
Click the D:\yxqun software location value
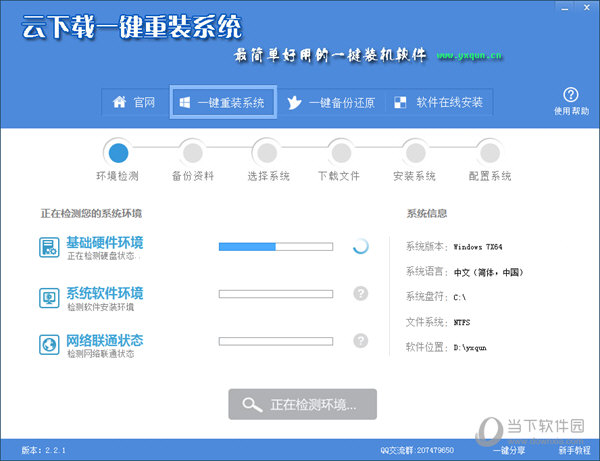point(470,348)
